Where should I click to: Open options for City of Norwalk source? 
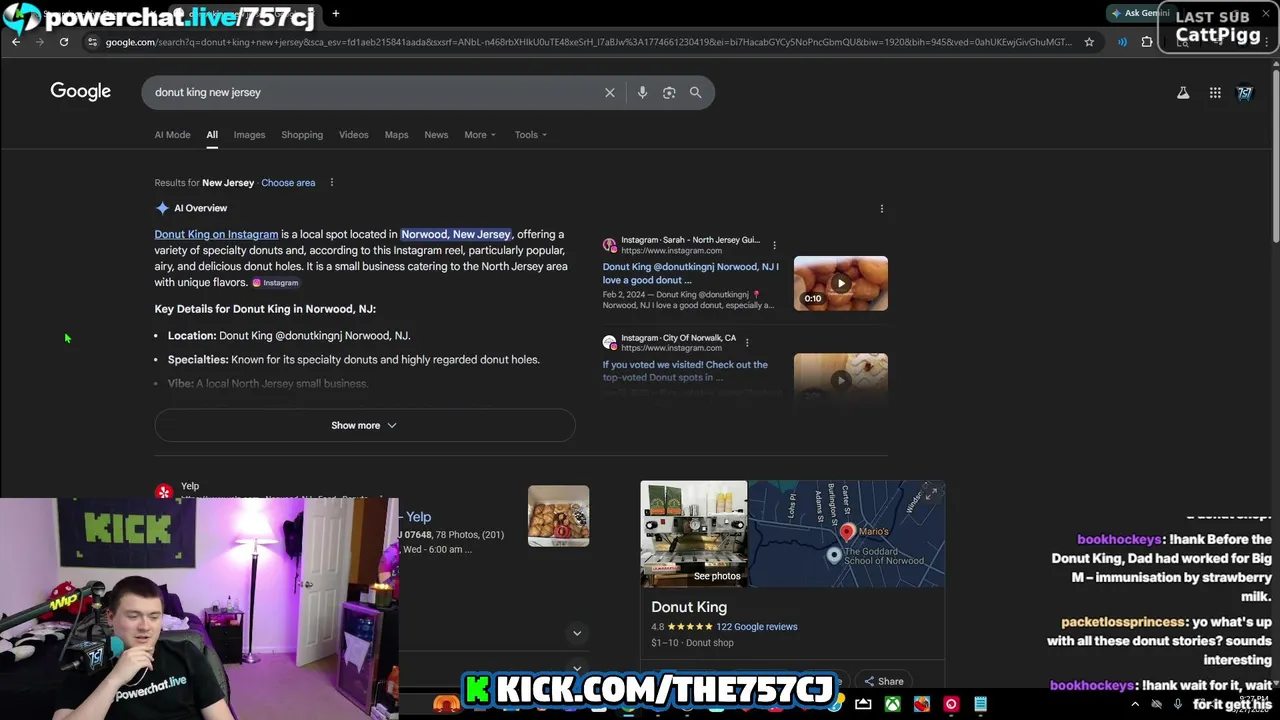tap(747, 343)
